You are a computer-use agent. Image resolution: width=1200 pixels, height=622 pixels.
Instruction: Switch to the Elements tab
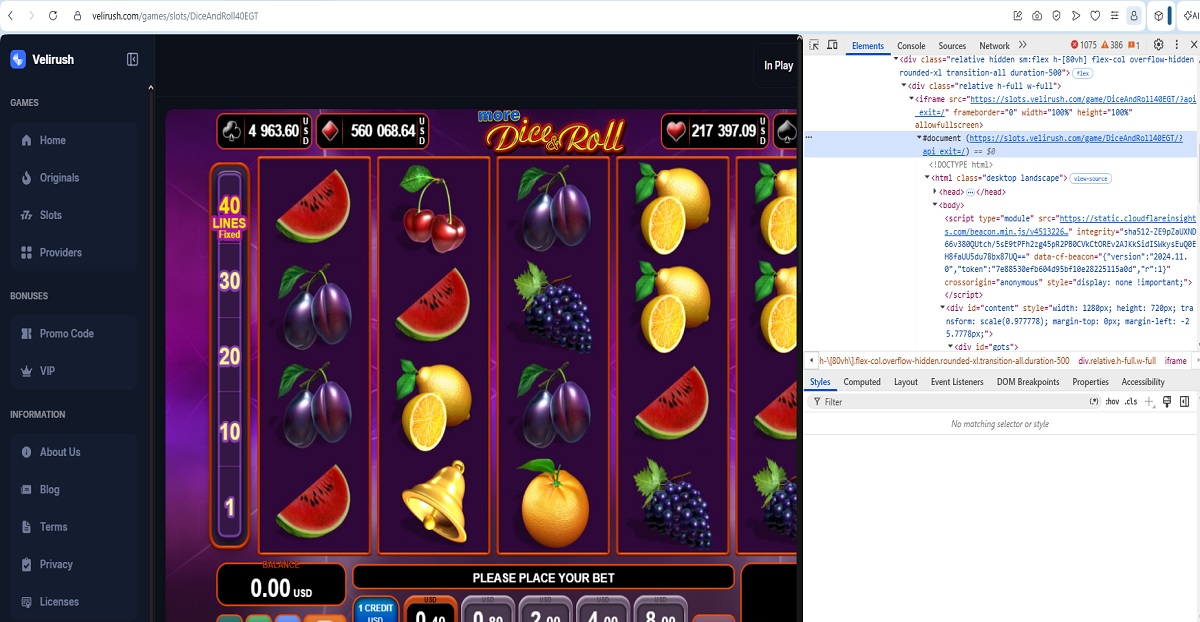point(867,46)
